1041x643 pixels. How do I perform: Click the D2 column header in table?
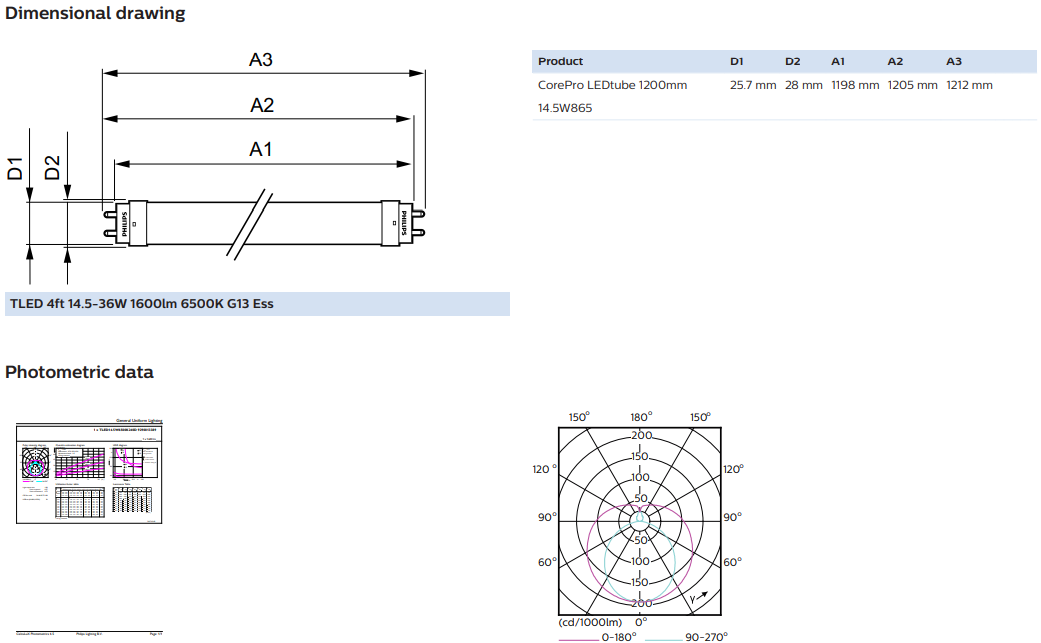(793, 61)
